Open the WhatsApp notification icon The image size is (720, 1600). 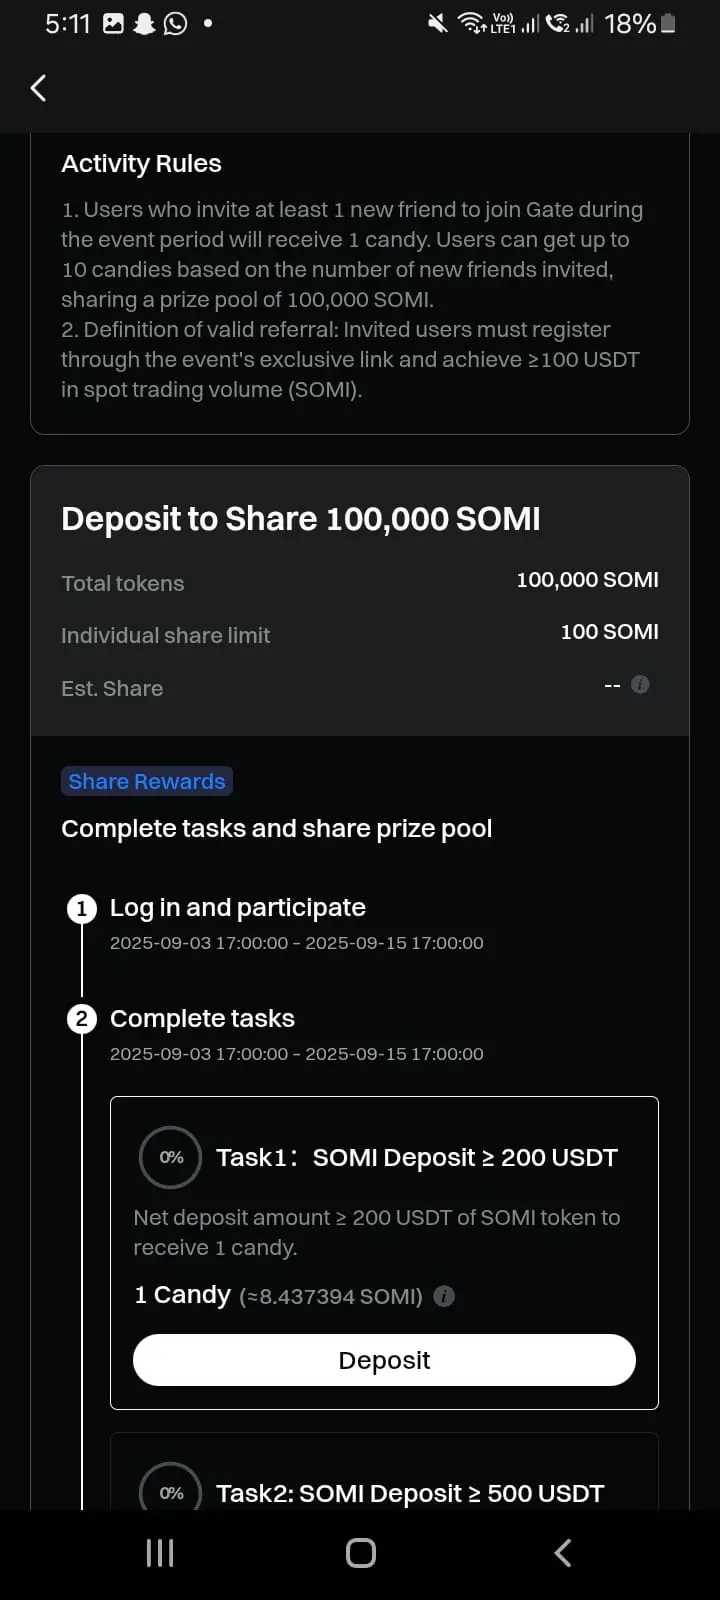pyautogui.click(x=175, y=23)
